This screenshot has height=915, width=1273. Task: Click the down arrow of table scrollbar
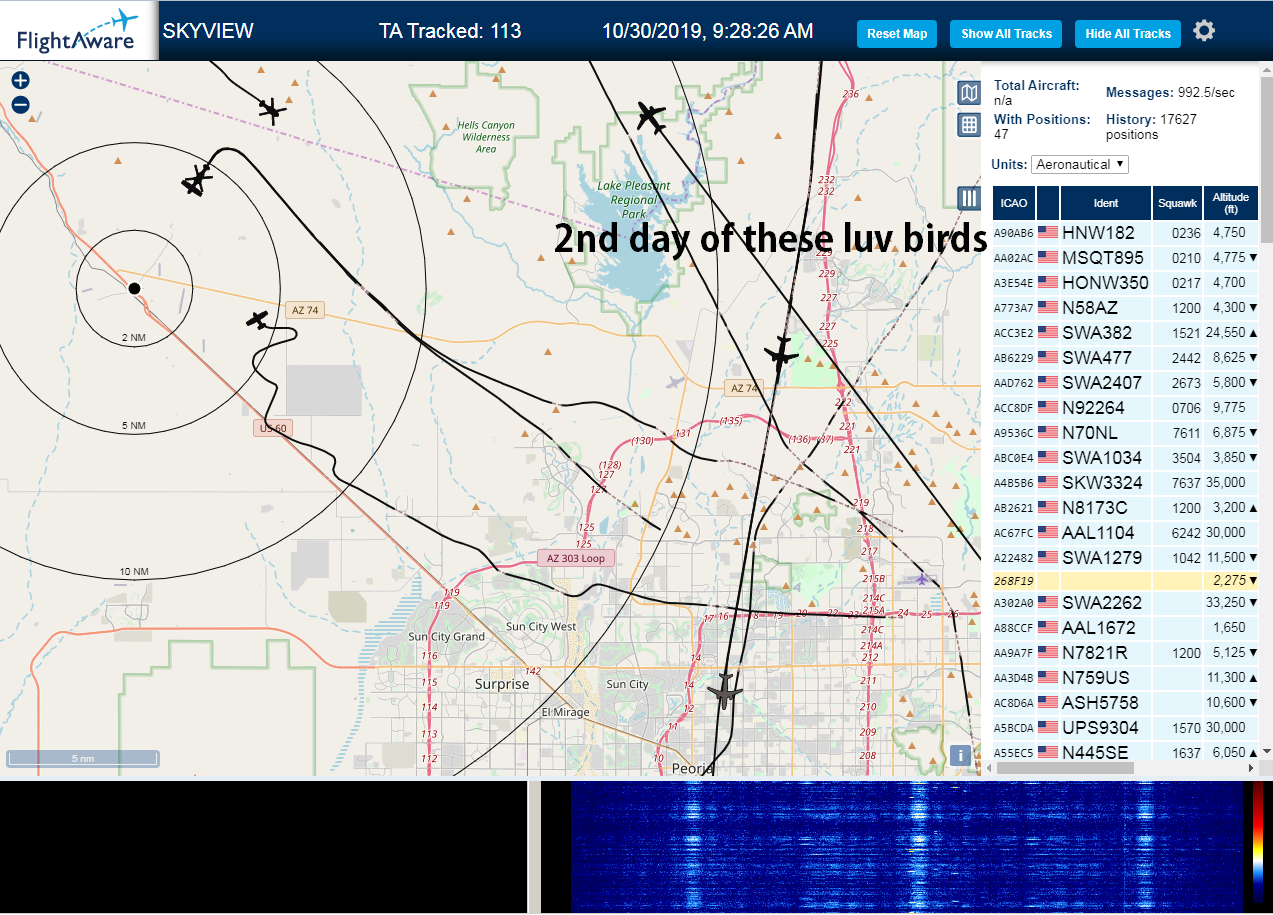1267,751
